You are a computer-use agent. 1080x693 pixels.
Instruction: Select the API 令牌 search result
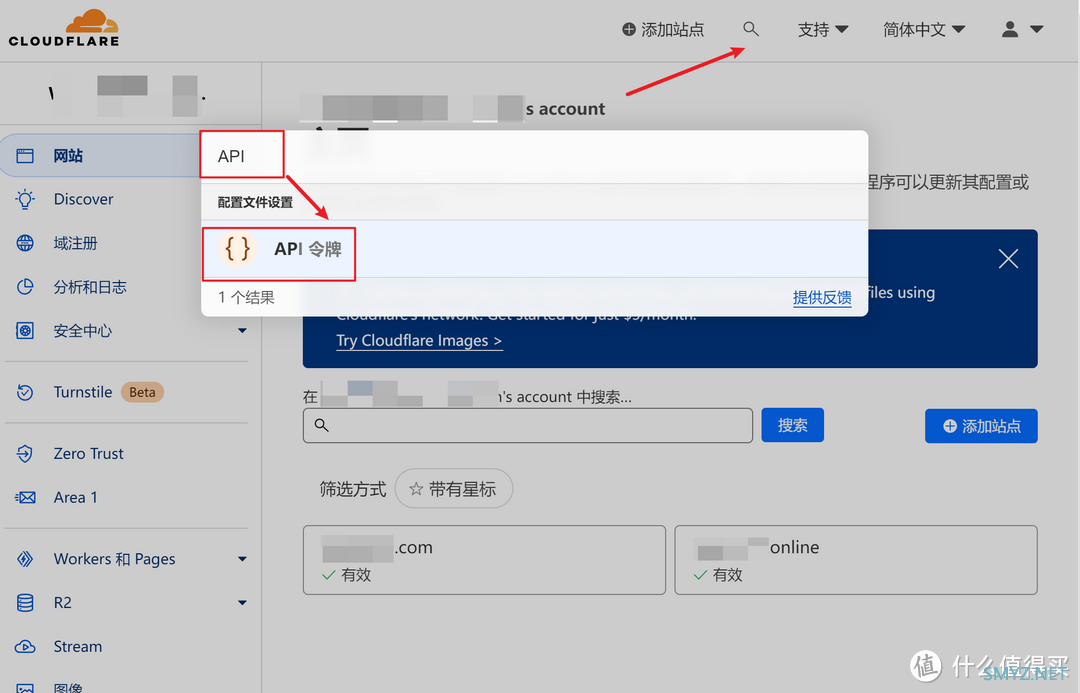pyautogui.click(x=534, y=249)
